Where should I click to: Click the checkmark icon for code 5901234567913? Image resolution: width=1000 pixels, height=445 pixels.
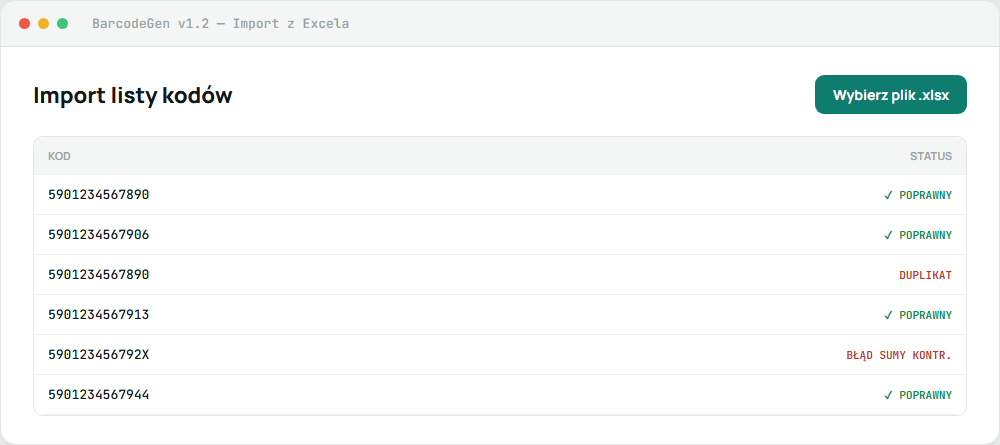pos(888,315)
